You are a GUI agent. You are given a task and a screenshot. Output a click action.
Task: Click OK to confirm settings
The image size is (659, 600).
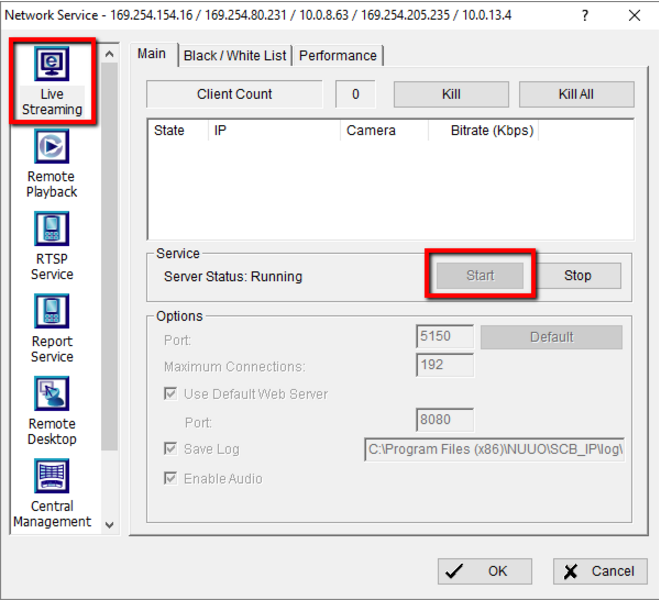click(484, 571)
